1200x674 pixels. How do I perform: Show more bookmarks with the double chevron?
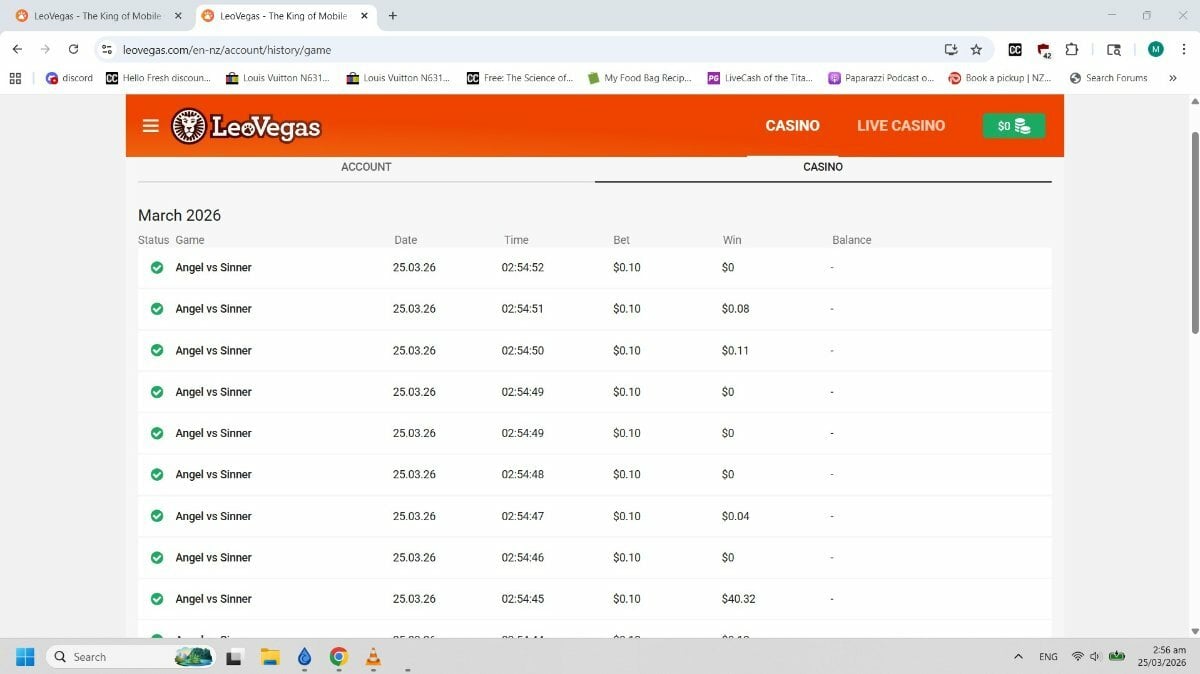[x=1172, y=78]
